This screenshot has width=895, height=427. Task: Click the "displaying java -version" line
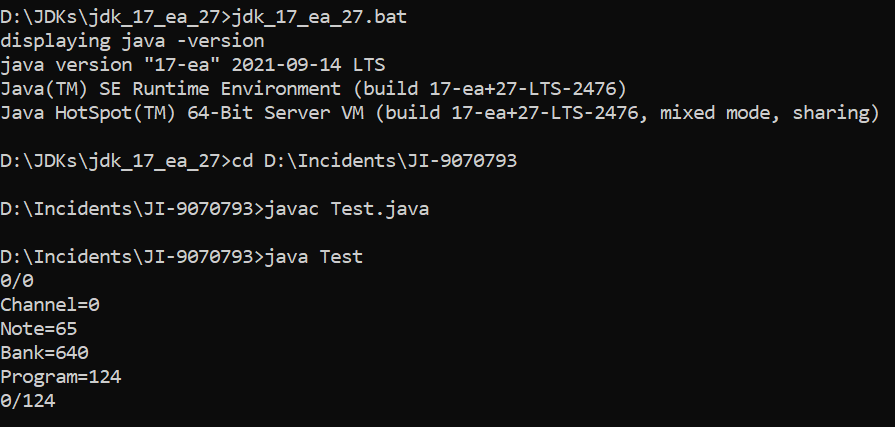[132, 41]
